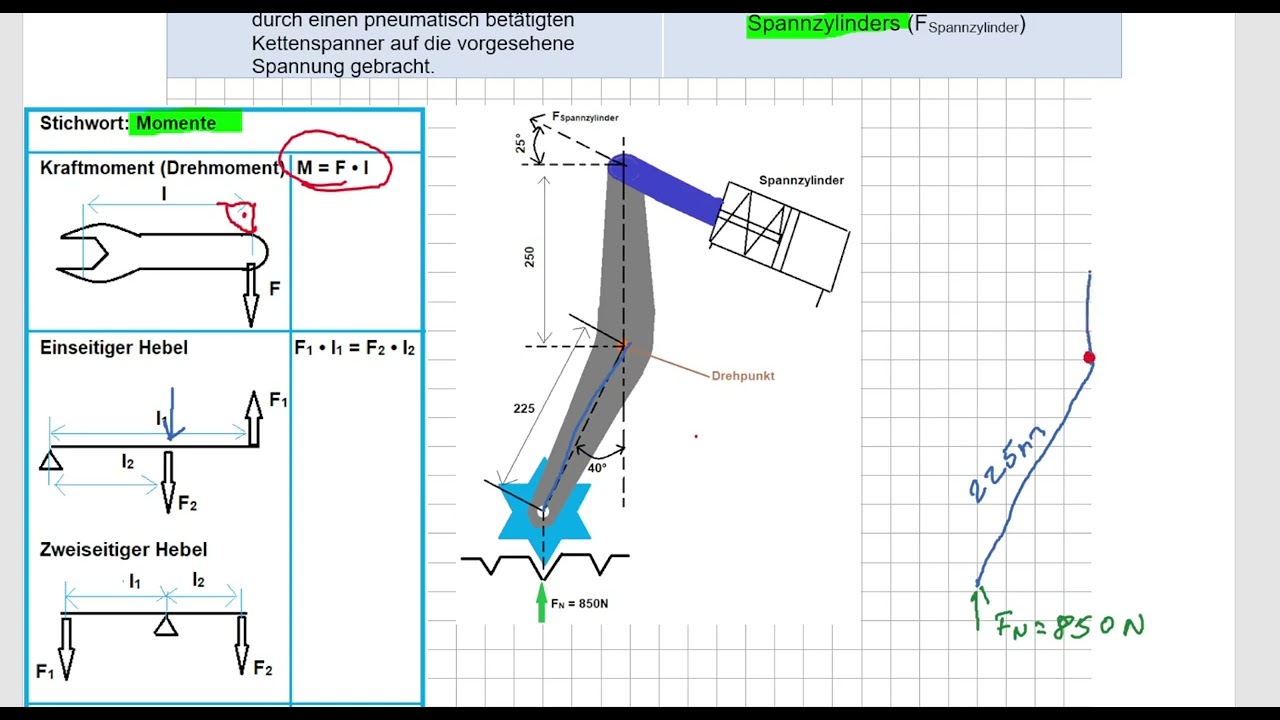The image size is (1280, 720).
Task: Click the "25°" angle label
Action: point(520,143)
